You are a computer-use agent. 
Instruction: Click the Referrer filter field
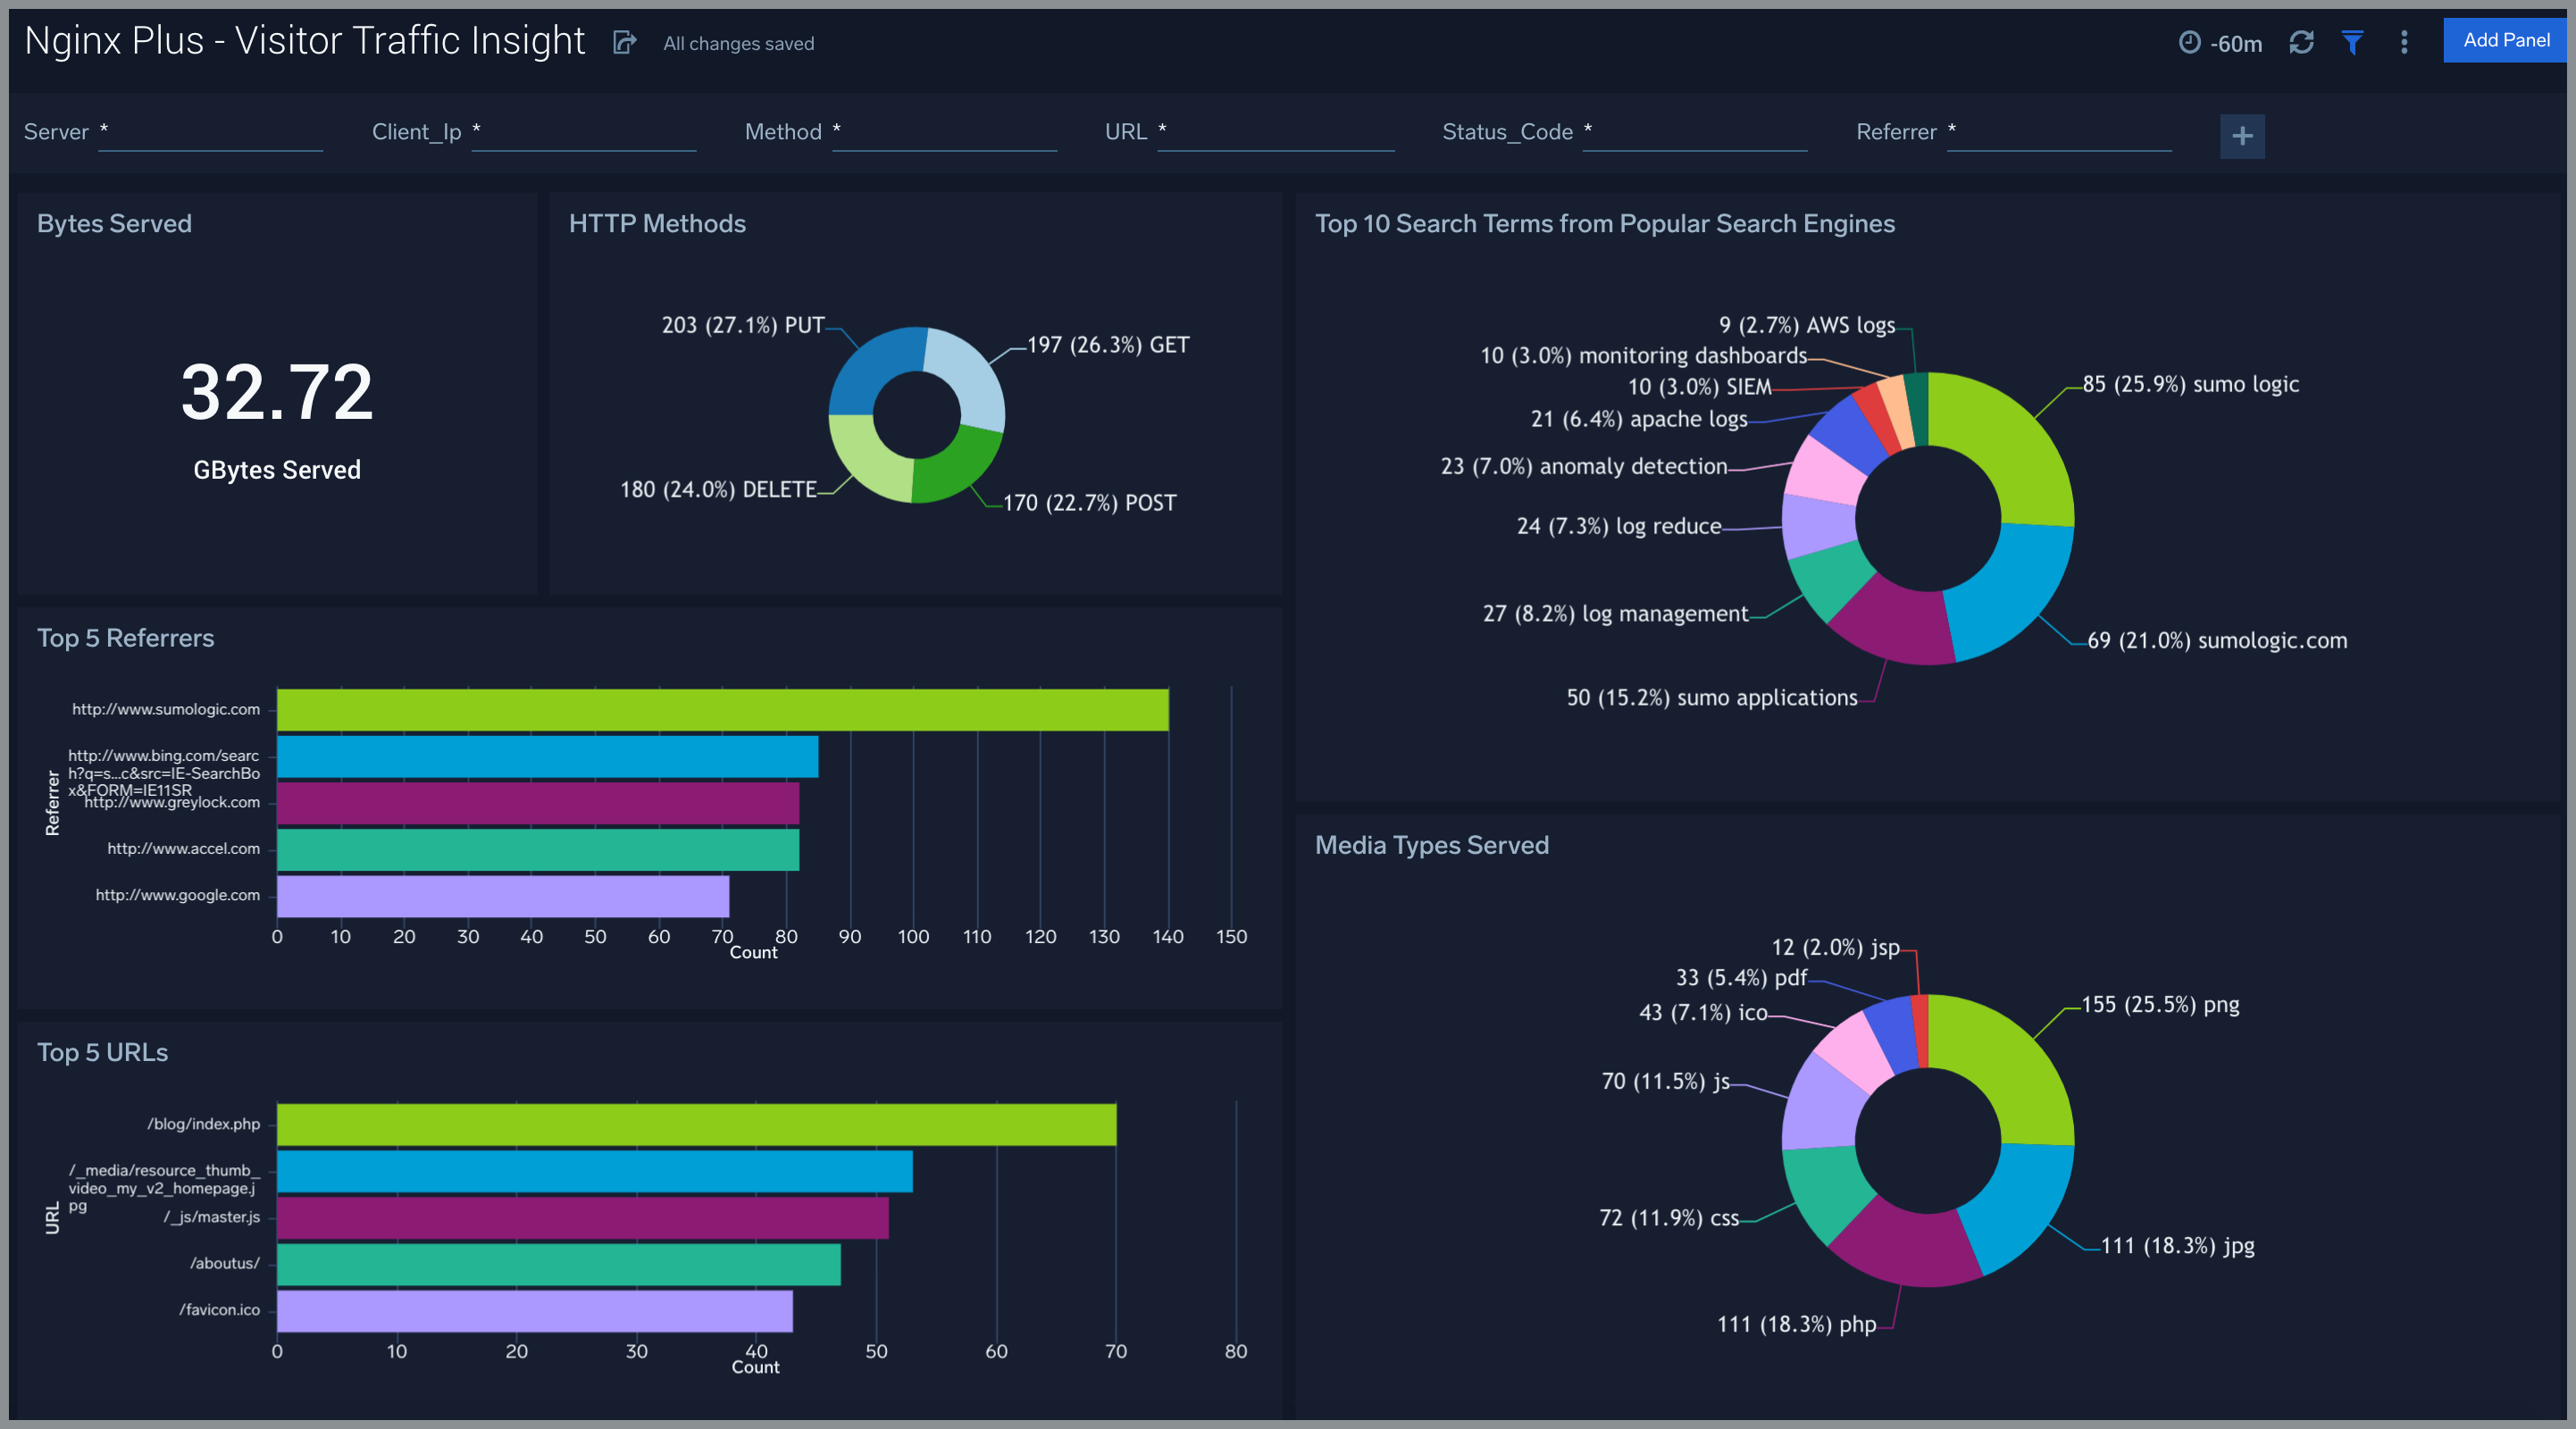(x=2058, y=133)
